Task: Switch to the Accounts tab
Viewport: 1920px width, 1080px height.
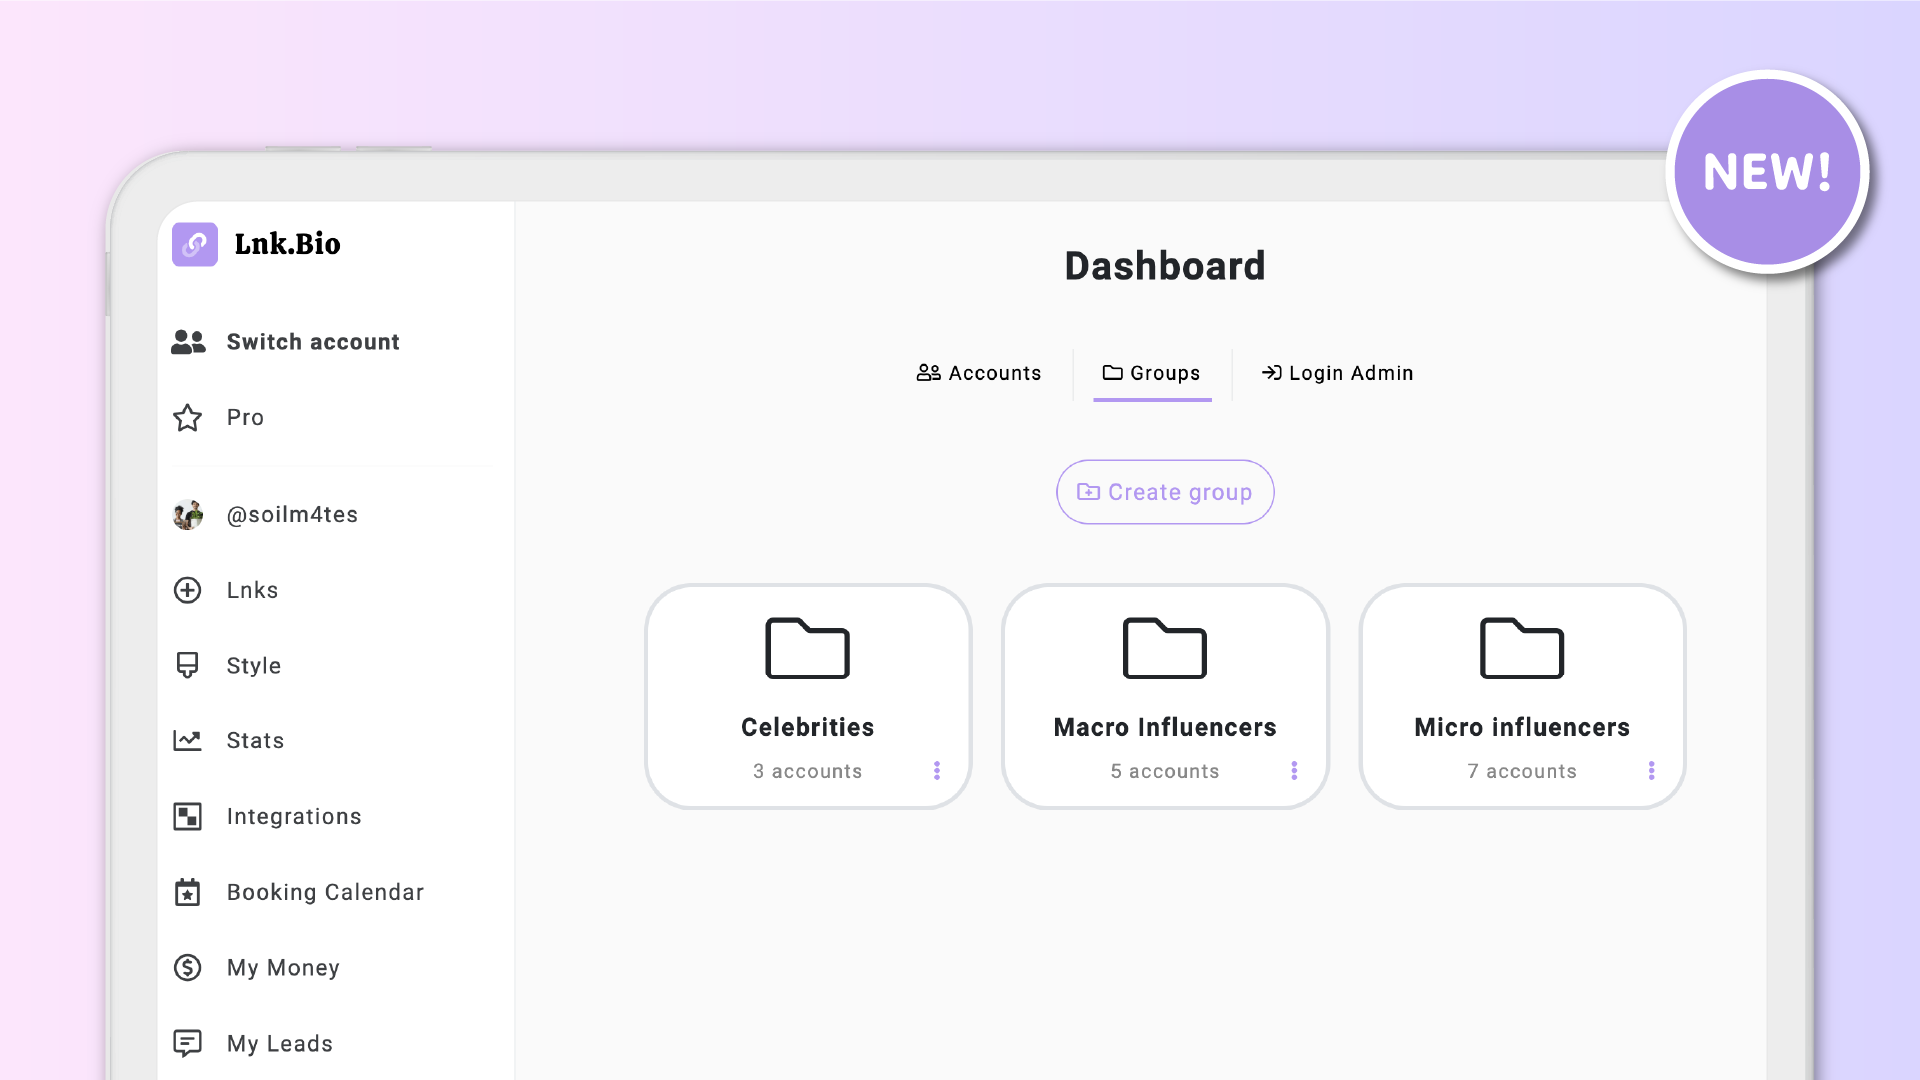Action: click(x=979, y=373)
